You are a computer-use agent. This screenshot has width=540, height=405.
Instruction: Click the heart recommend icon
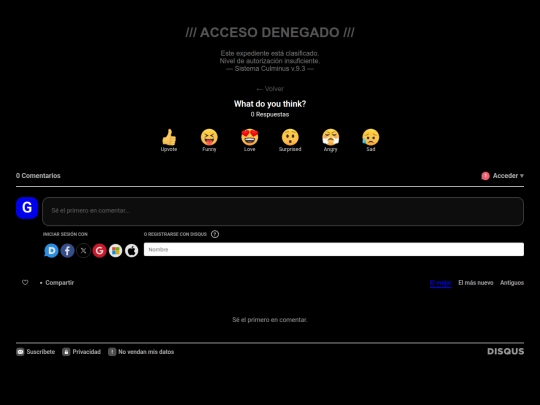click(x=25, y=282)
